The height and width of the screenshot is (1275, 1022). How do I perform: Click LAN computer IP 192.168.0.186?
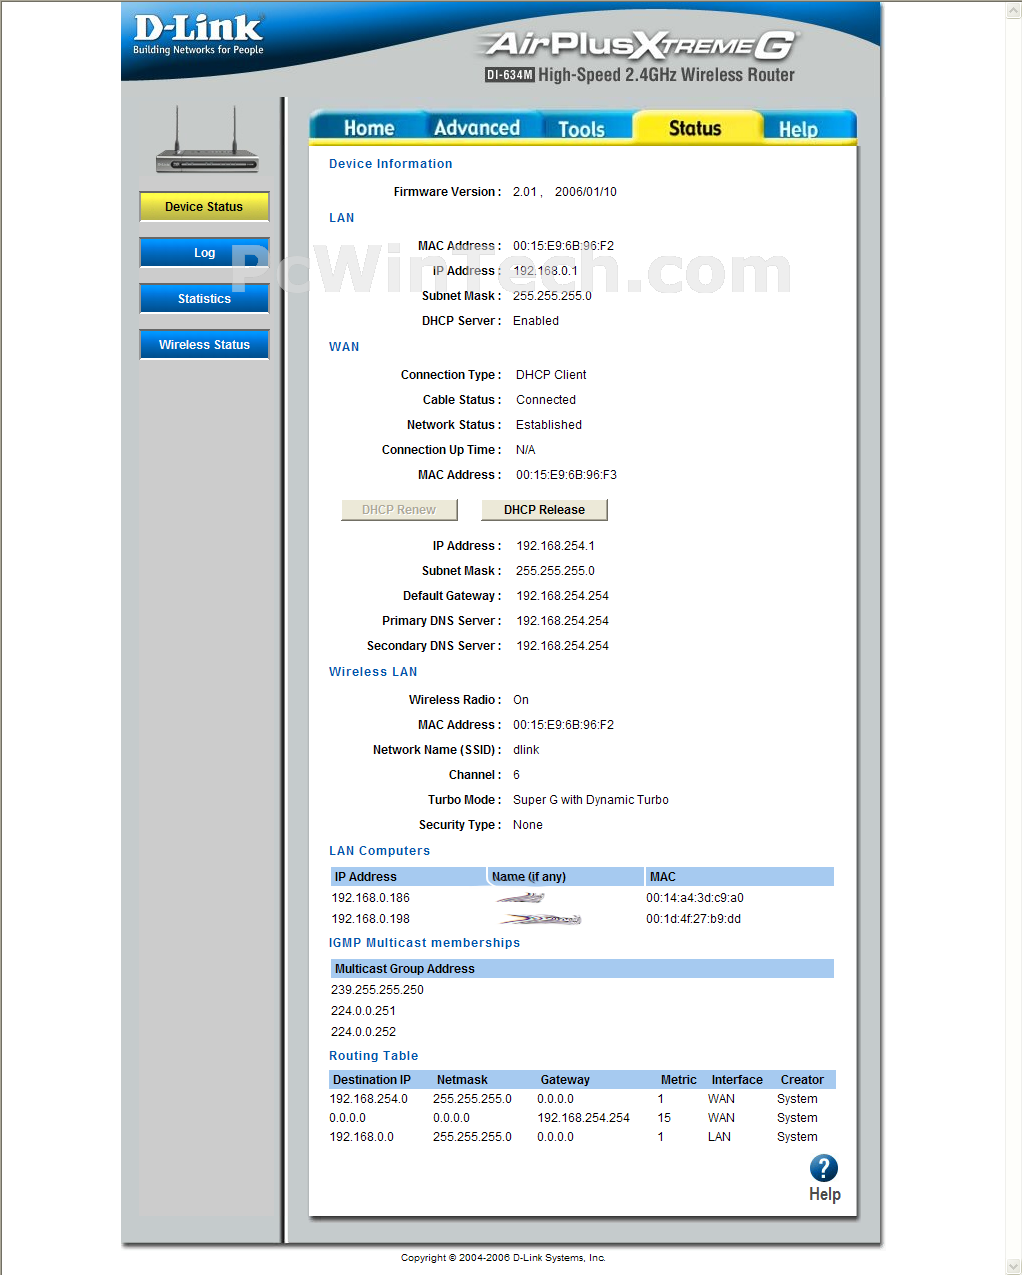coord(371,898)
